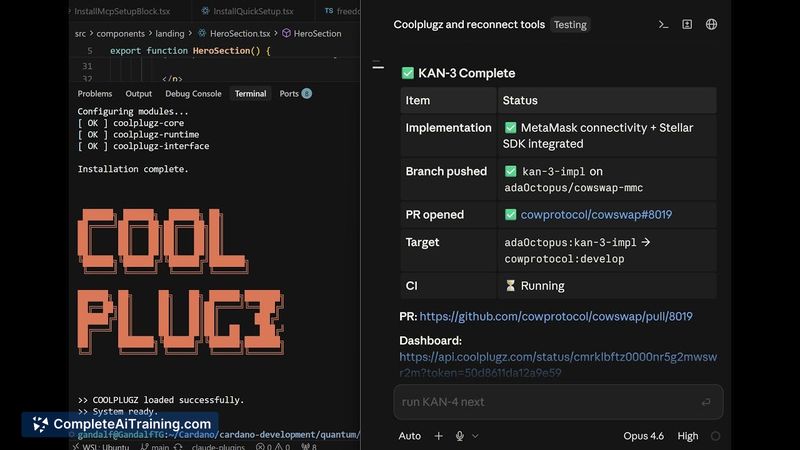Click the 'KAN-3 Complete' heading
Screen dimensions: 800x450
point(466,73)
